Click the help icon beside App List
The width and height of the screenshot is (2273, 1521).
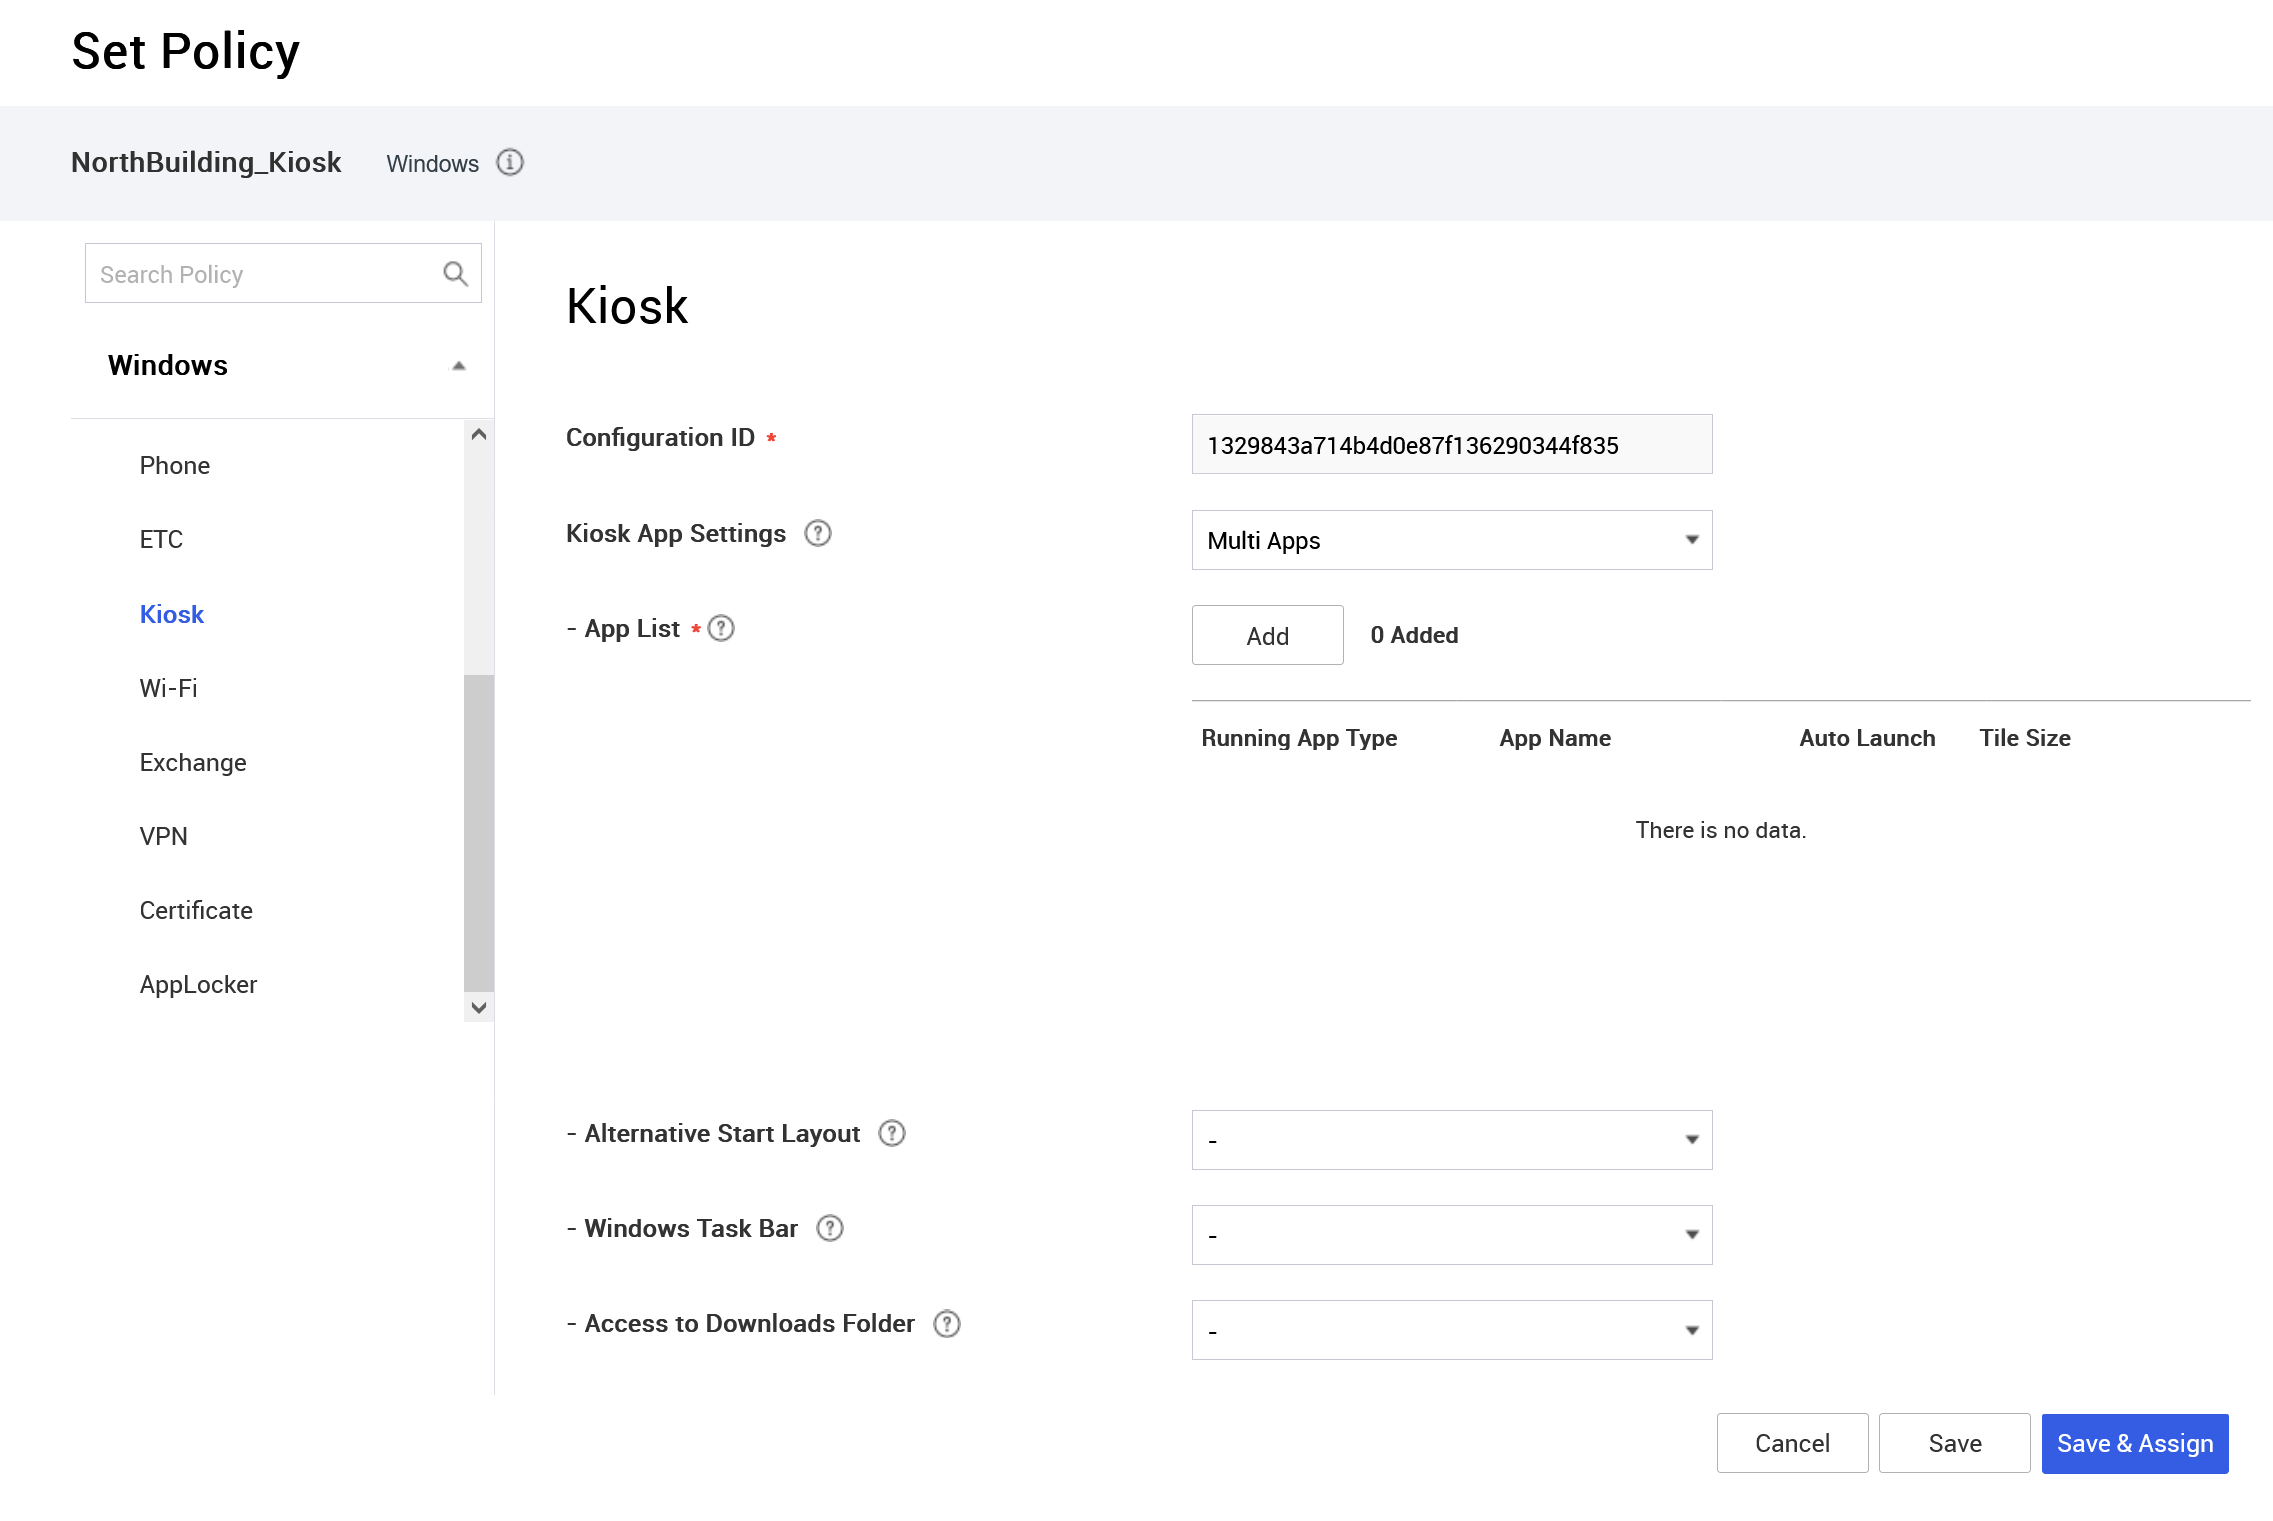pyautogui.click(x=722, y=628)
